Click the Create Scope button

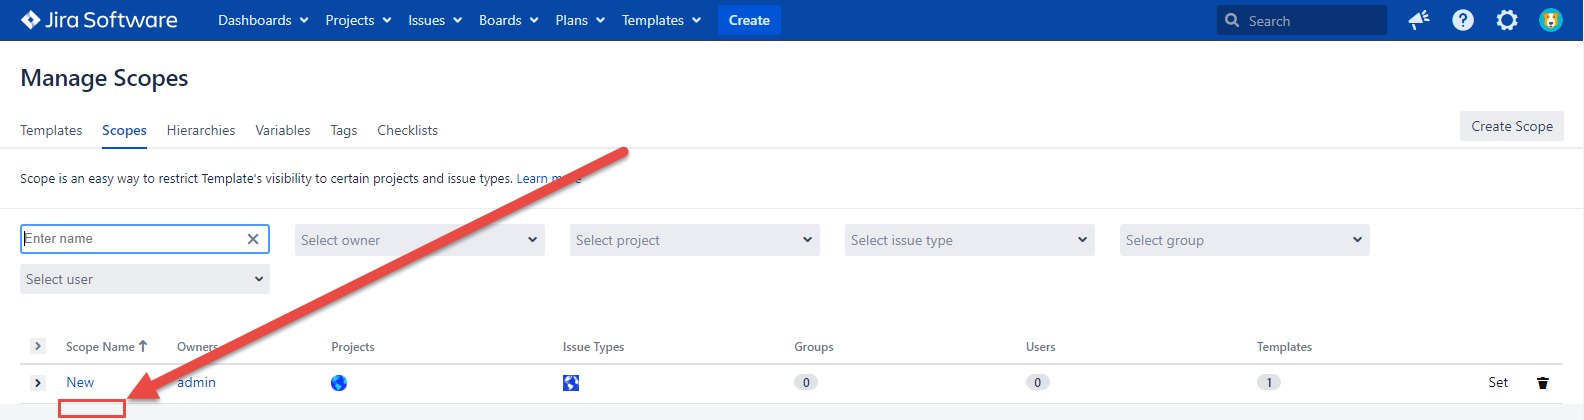click(x=1511, y=126)
